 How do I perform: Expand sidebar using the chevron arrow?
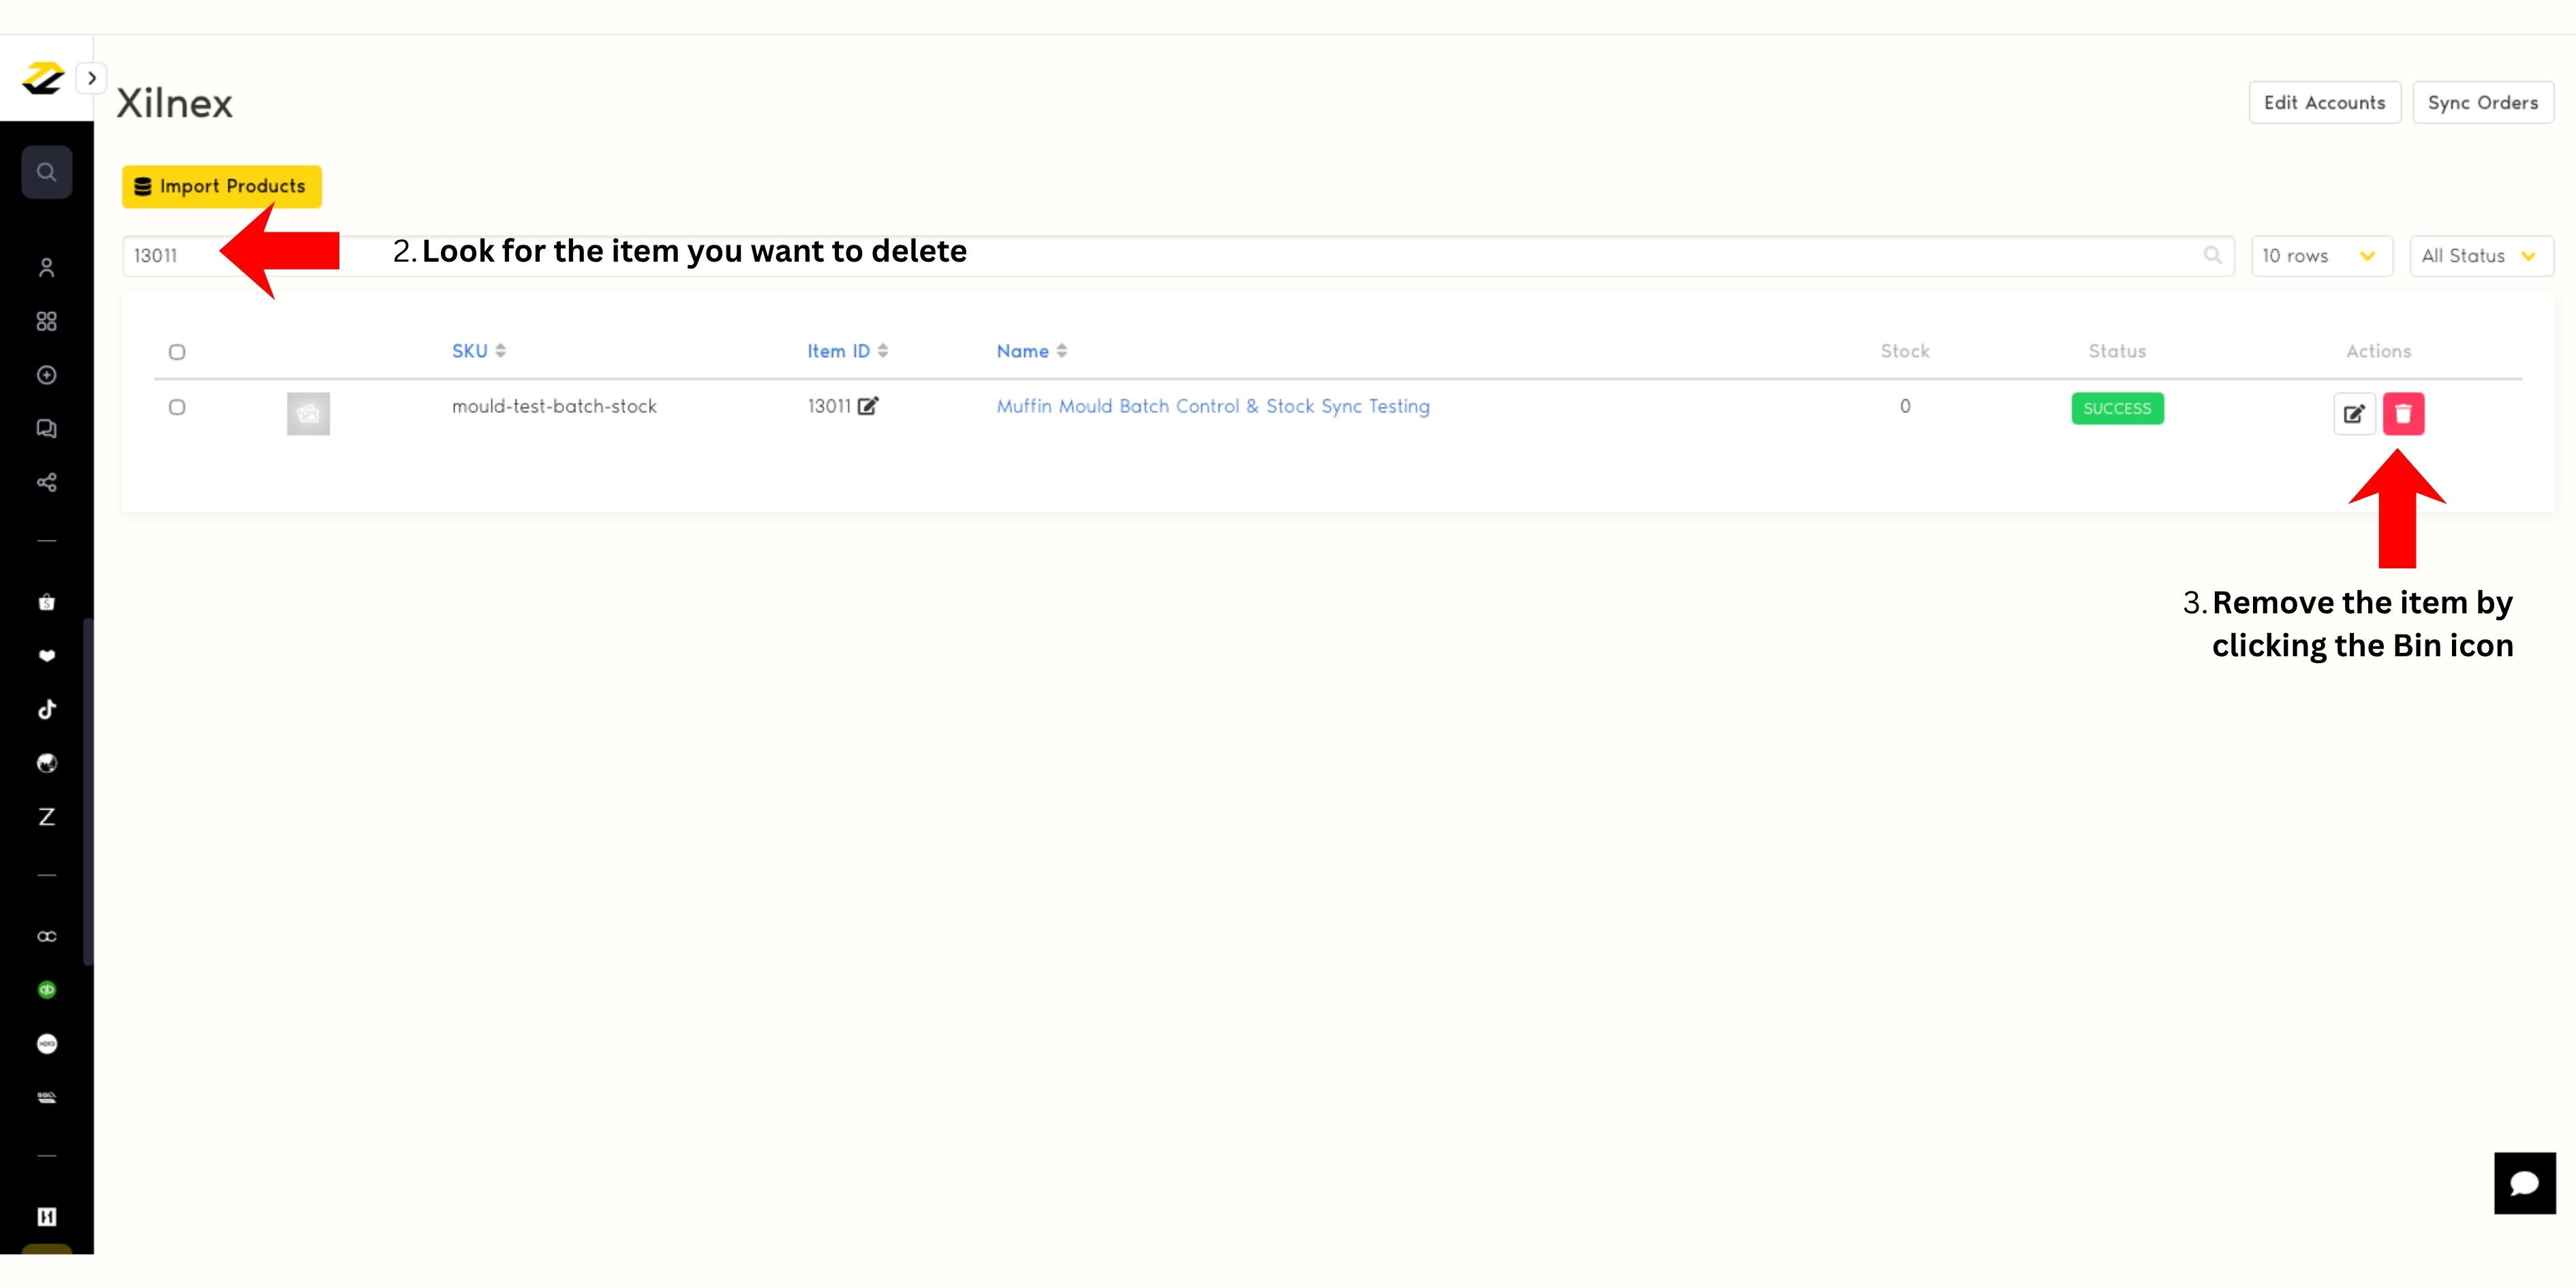click(x=92, y=78)
